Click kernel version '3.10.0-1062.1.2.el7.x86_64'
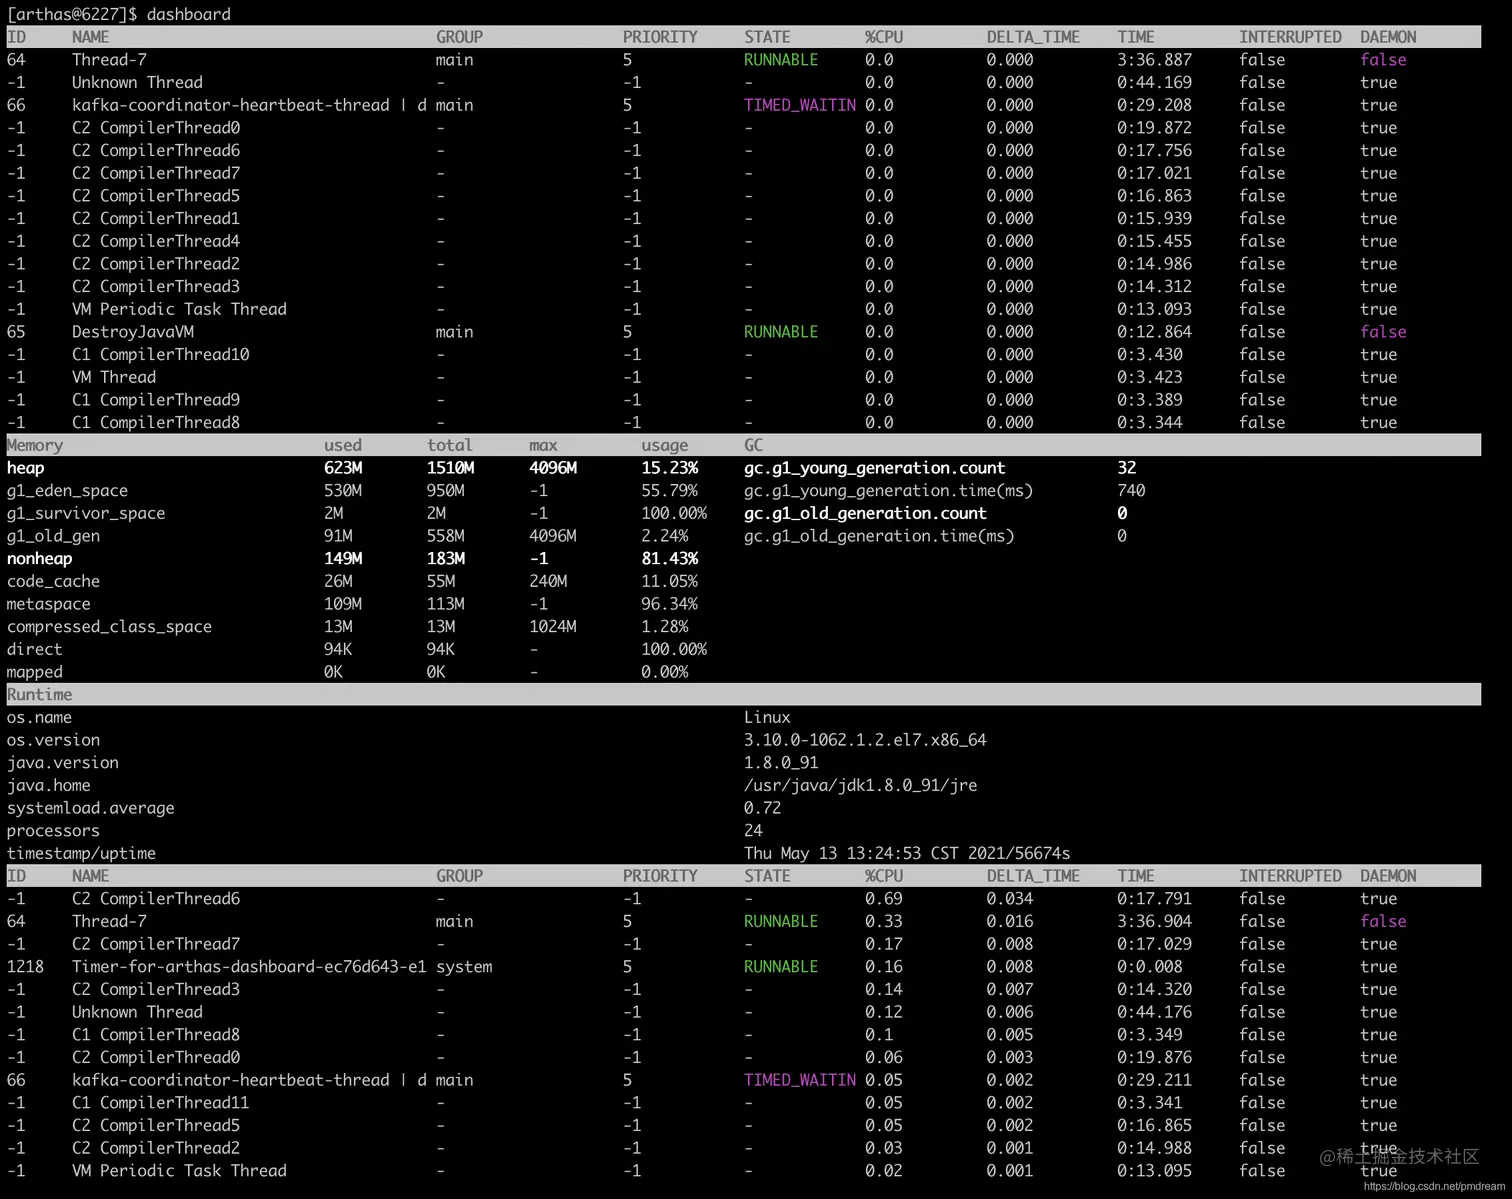The image size is (1512, 1199). pos(865,740)
